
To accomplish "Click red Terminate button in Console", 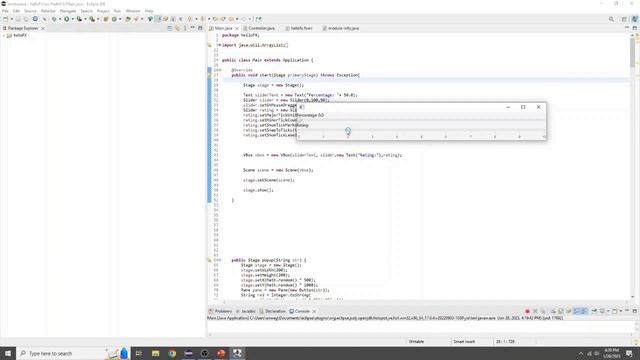I will tap(527, 311).
